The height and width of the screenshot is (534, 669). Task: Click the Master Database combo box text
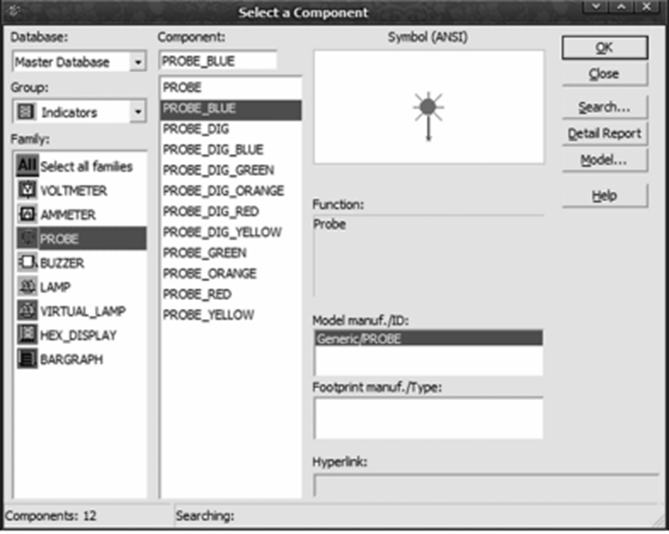click(62, 62)
